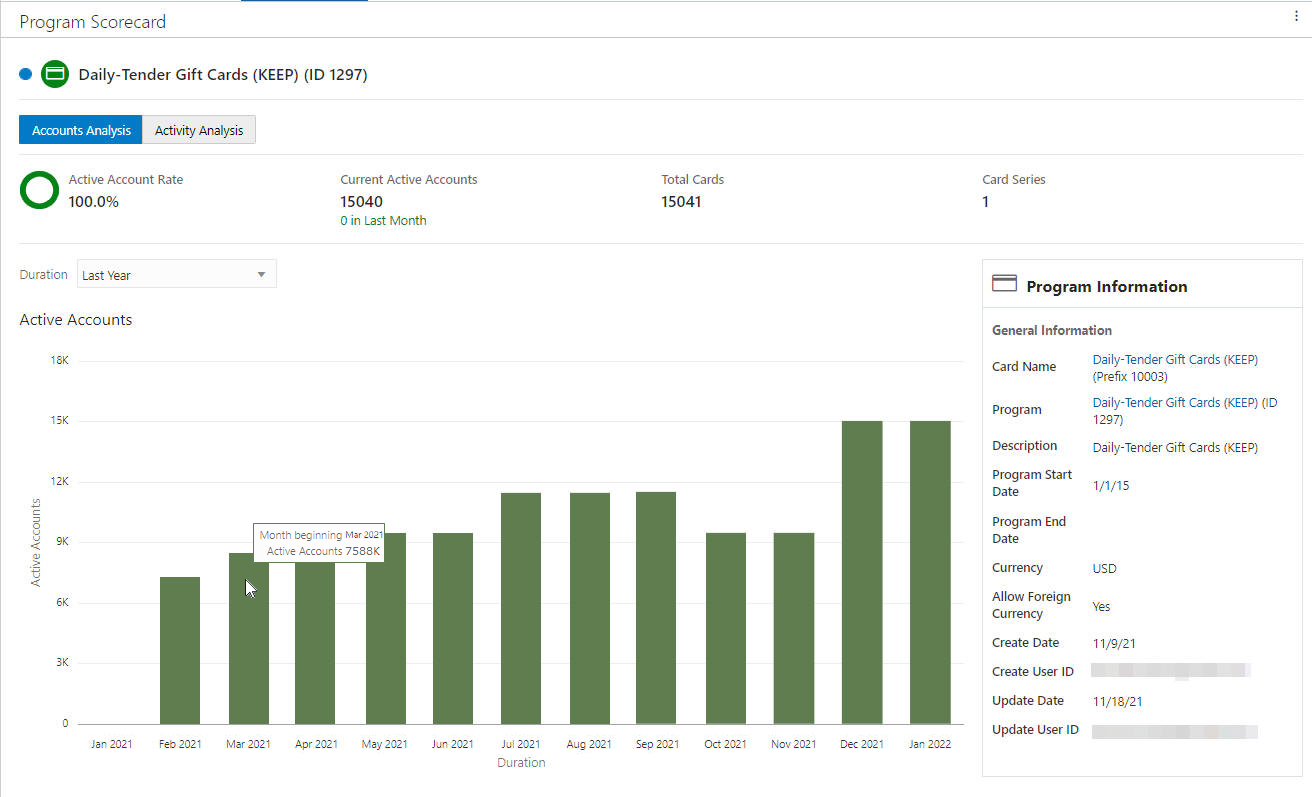Click the Oct 2021 bar

pos(725,628)
